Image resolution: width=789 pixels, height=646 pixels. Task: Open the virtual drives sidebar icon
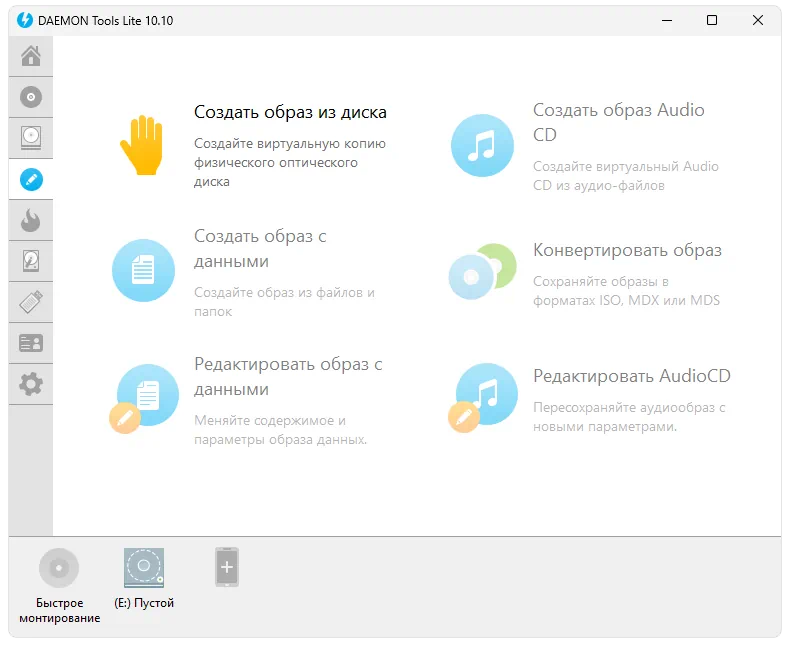click(31, 138)
